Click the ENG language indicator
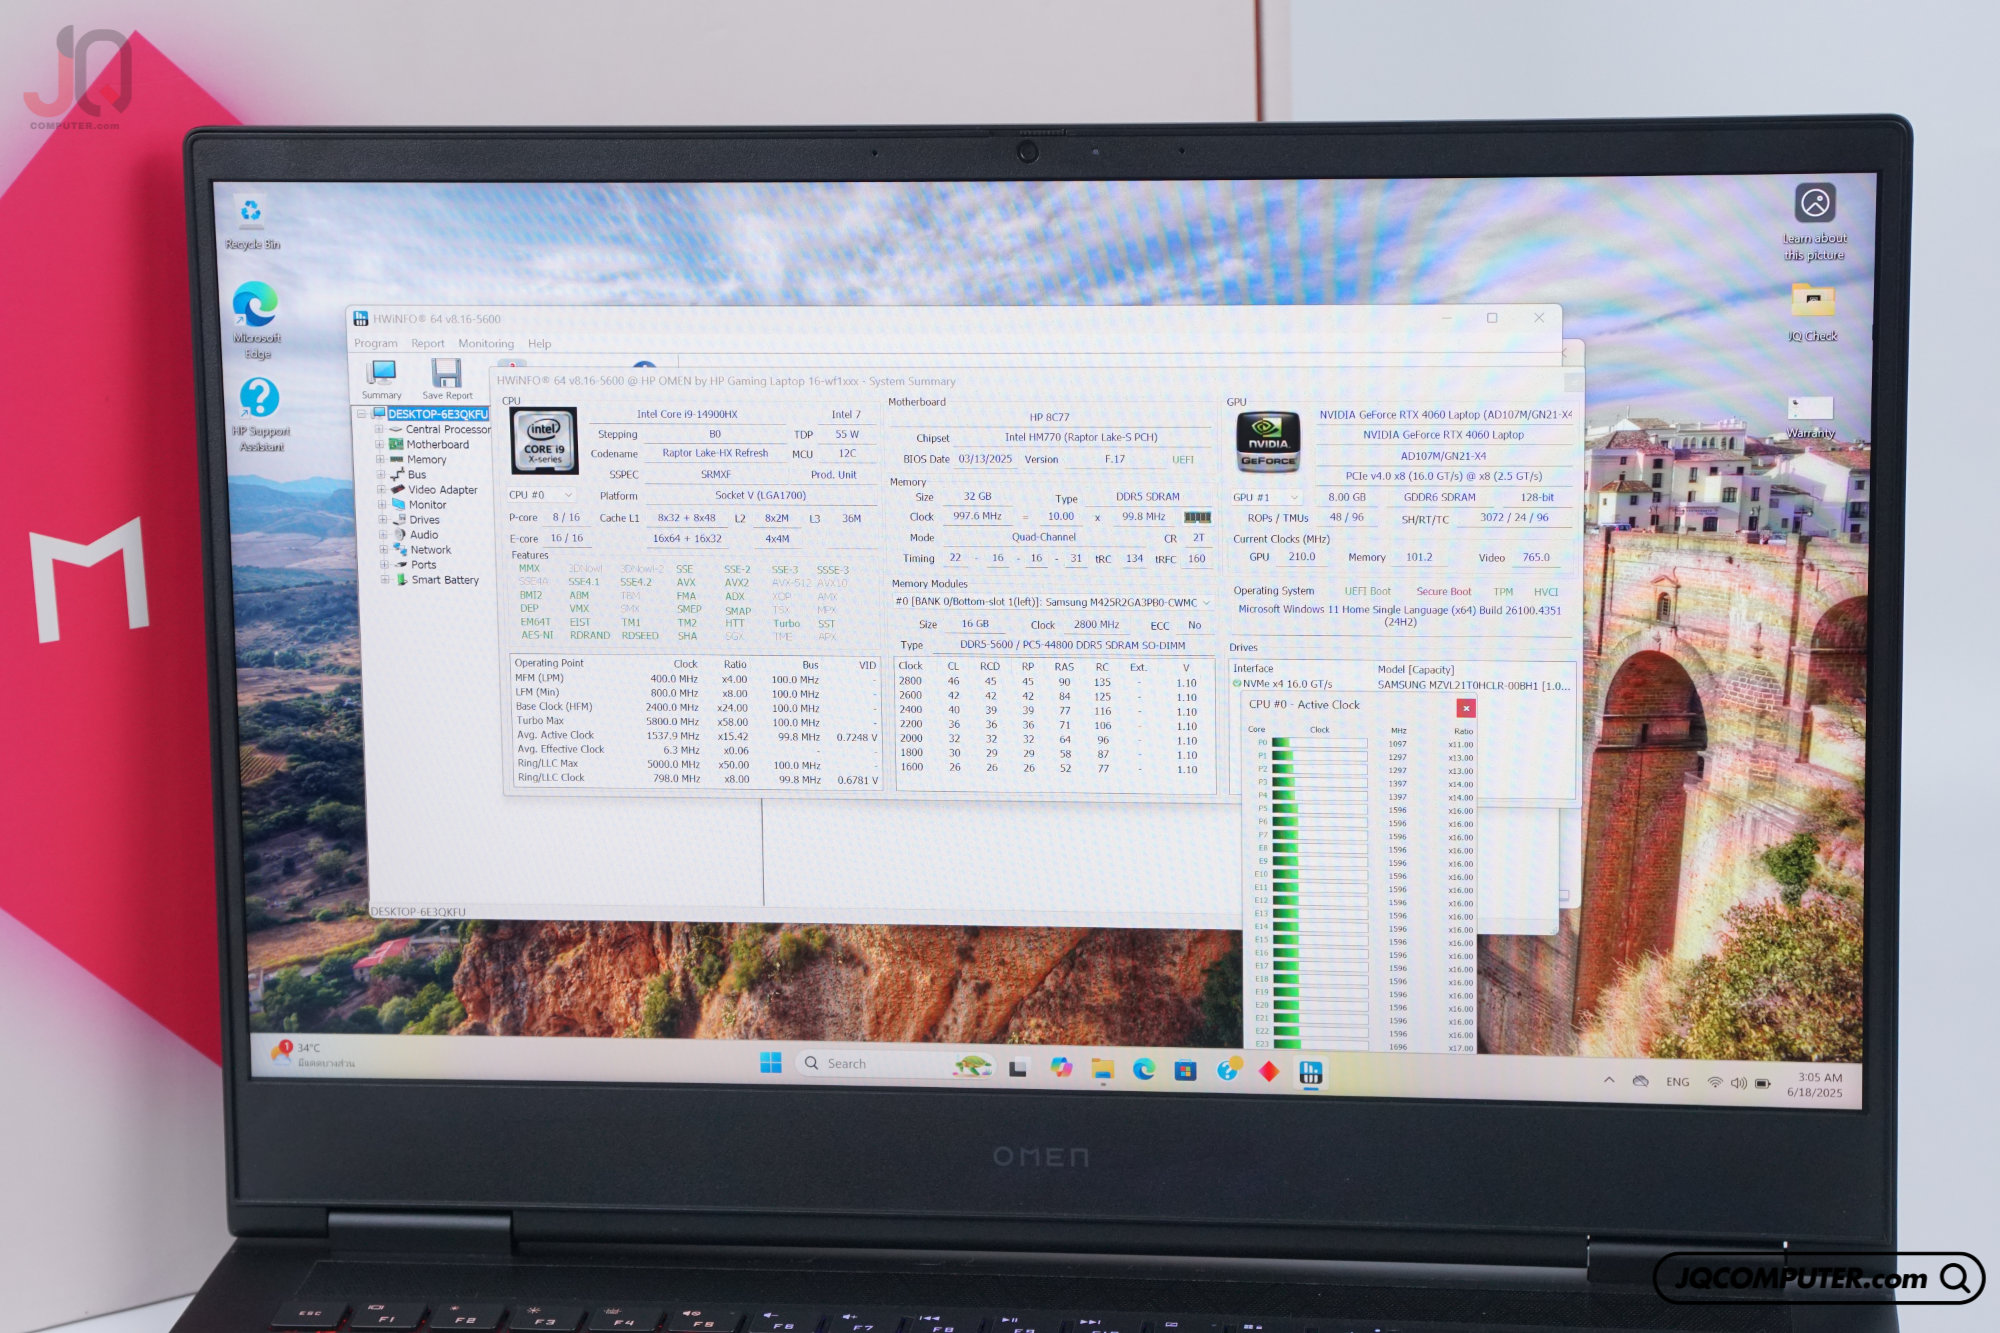 pyautogui.click(x=1677, y=1082)
